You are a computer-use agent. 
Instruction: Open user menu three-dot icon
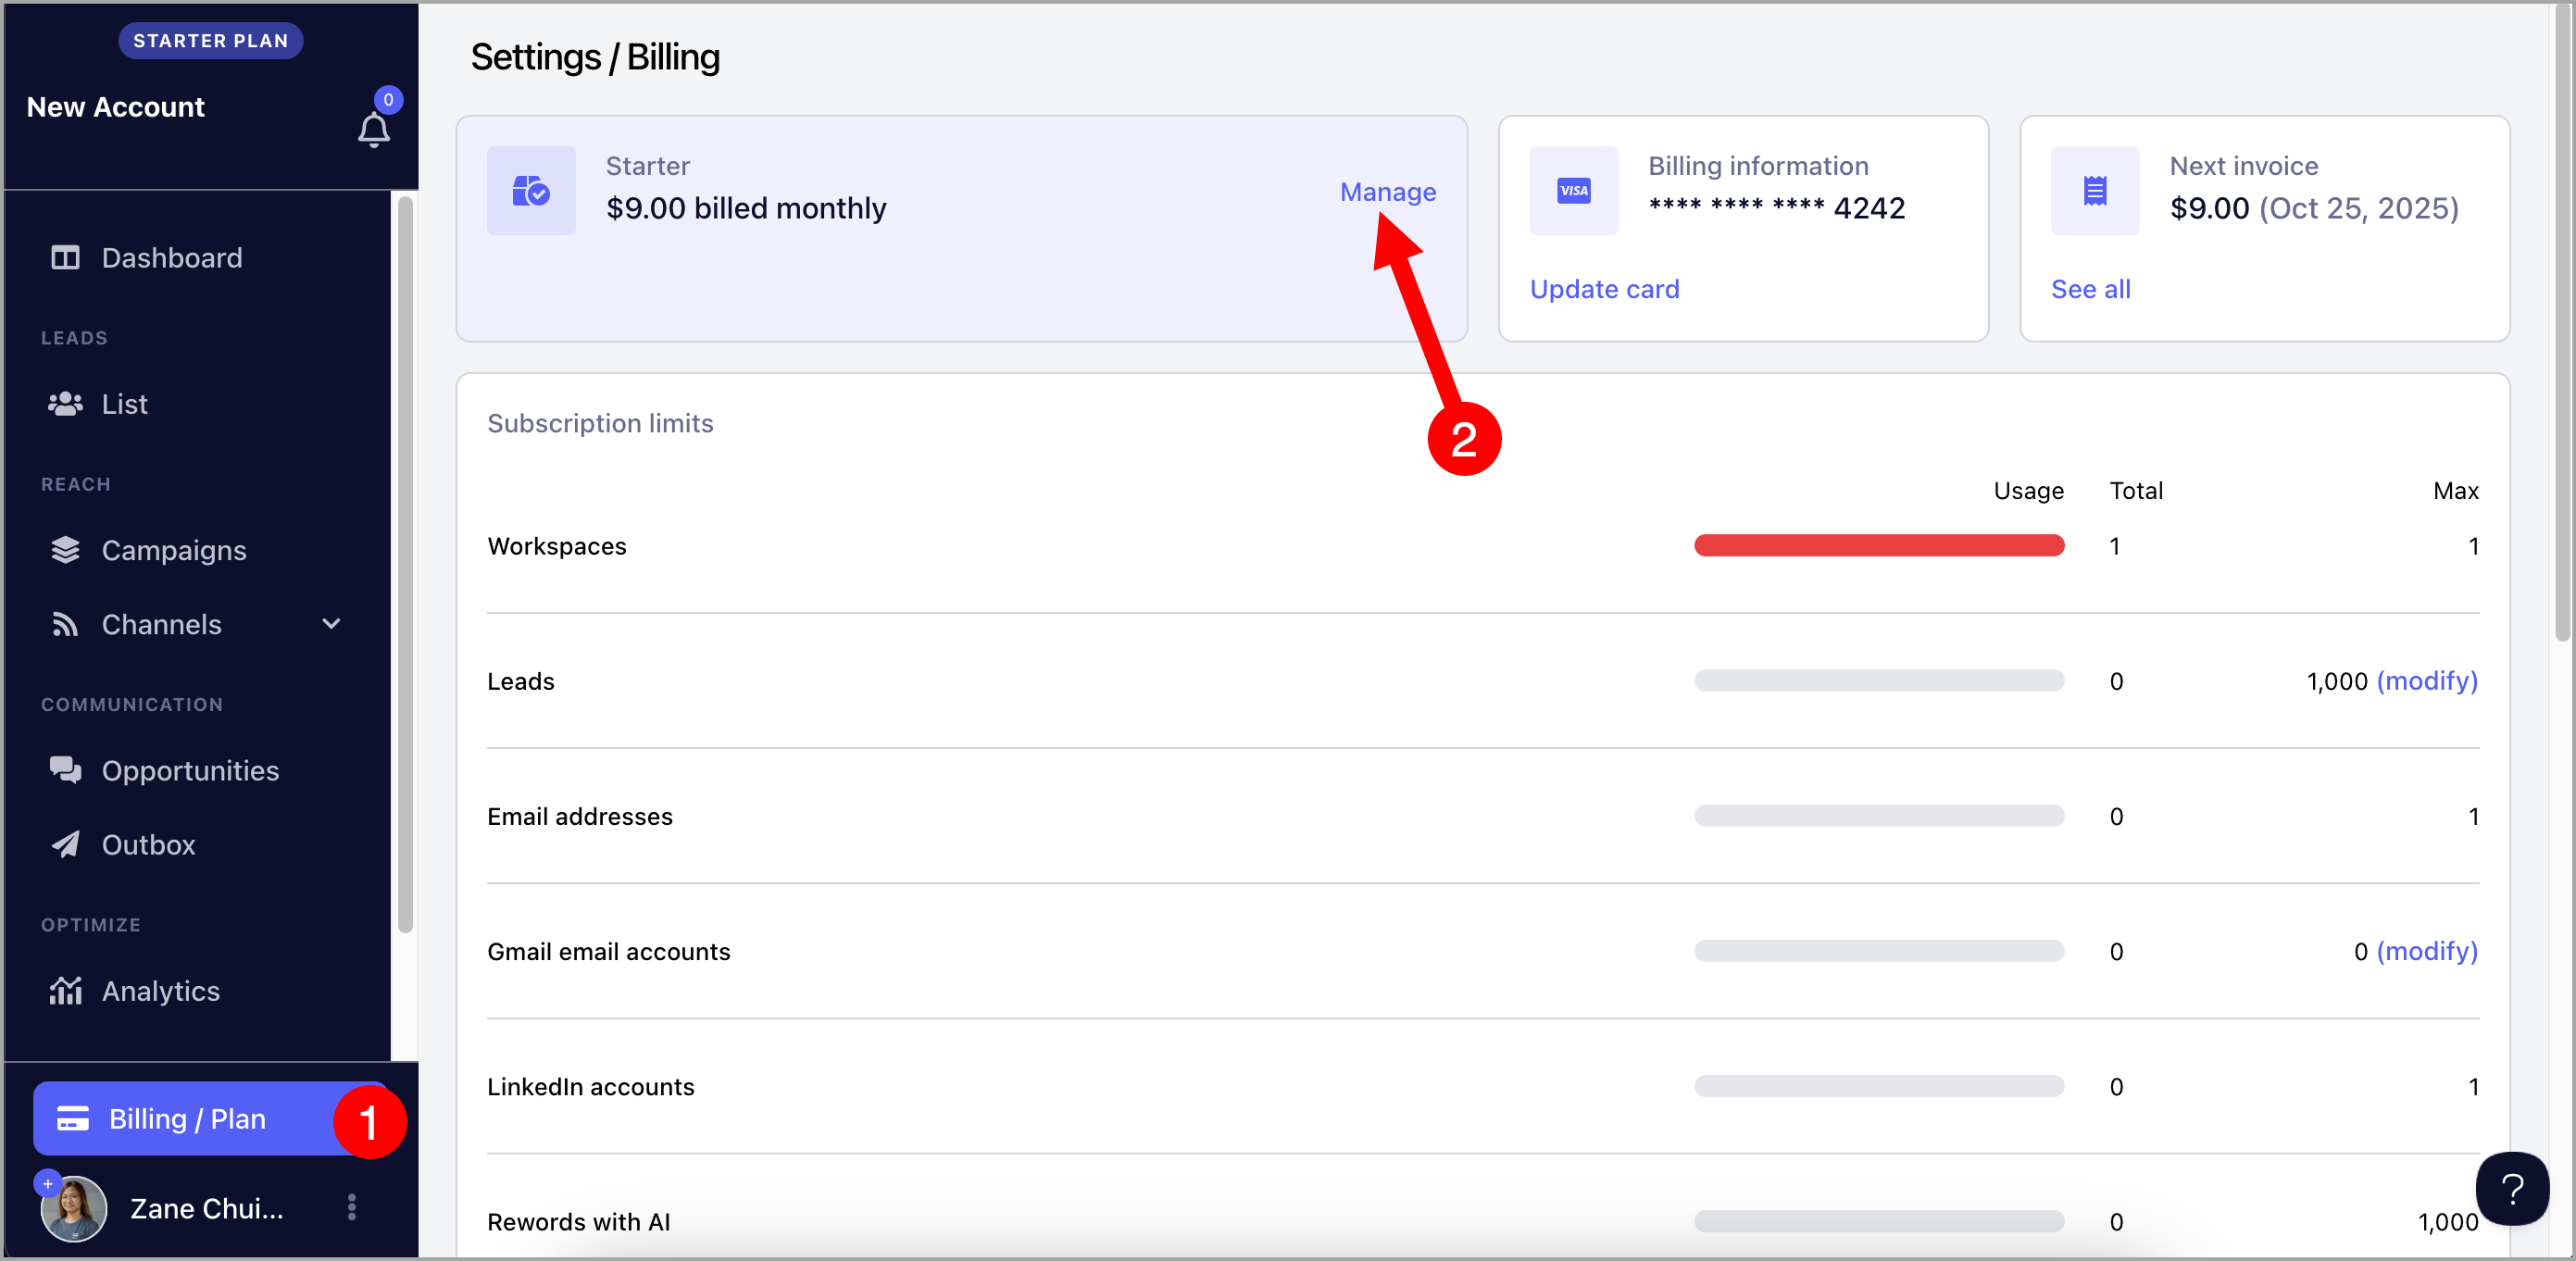tap(352, 1207)
